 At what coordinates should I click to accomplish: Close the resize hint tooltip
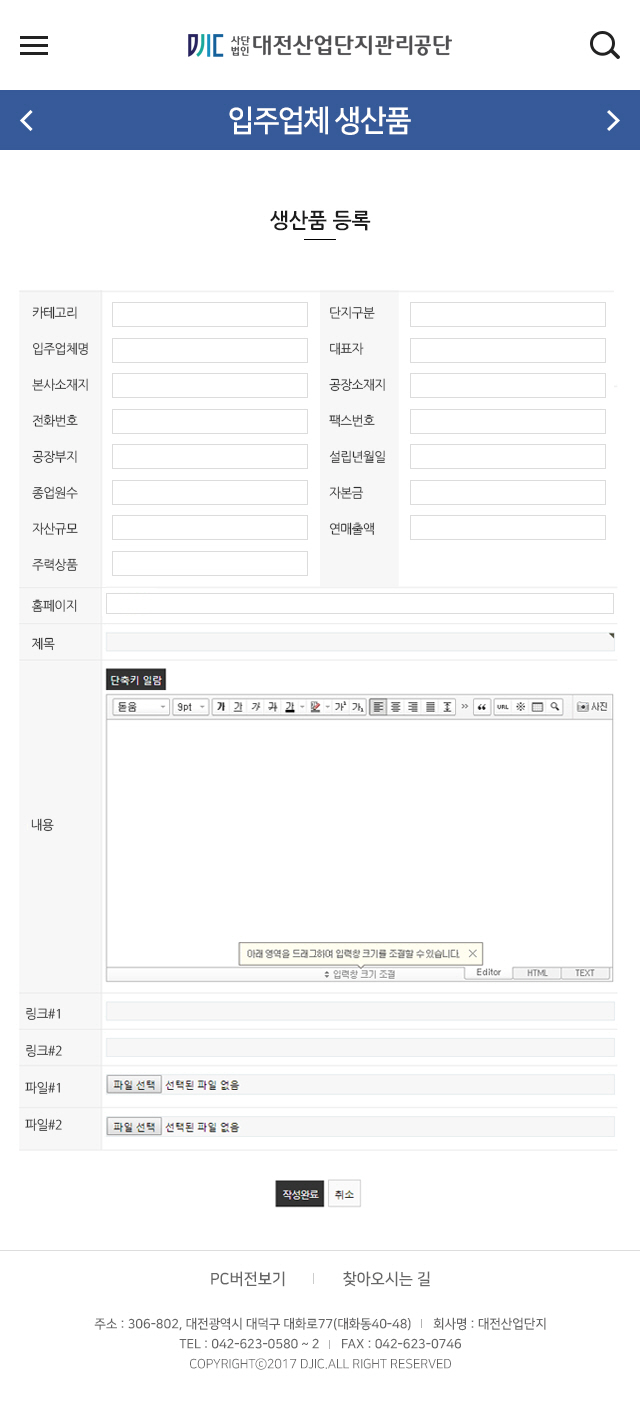tap(473, 954)
